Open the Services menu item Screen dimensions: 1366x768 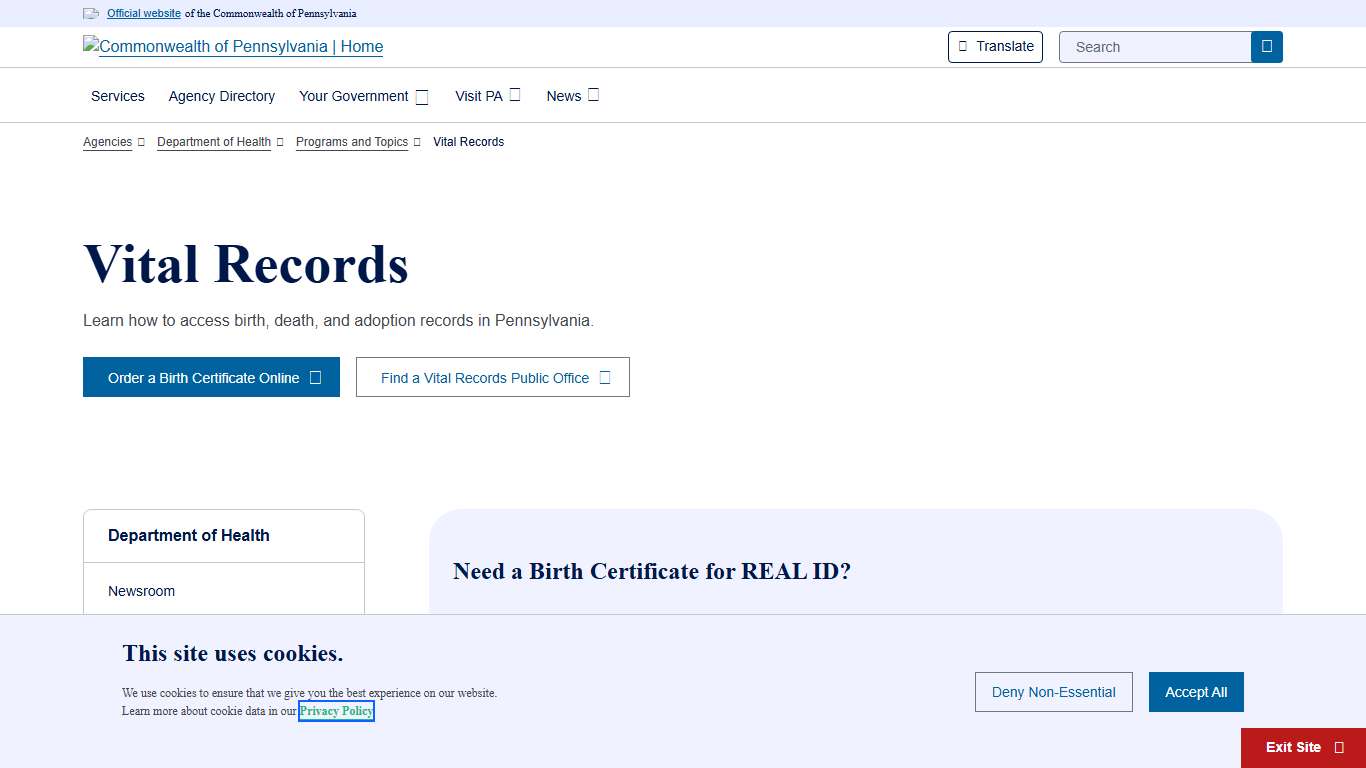(x=117, y=96)
